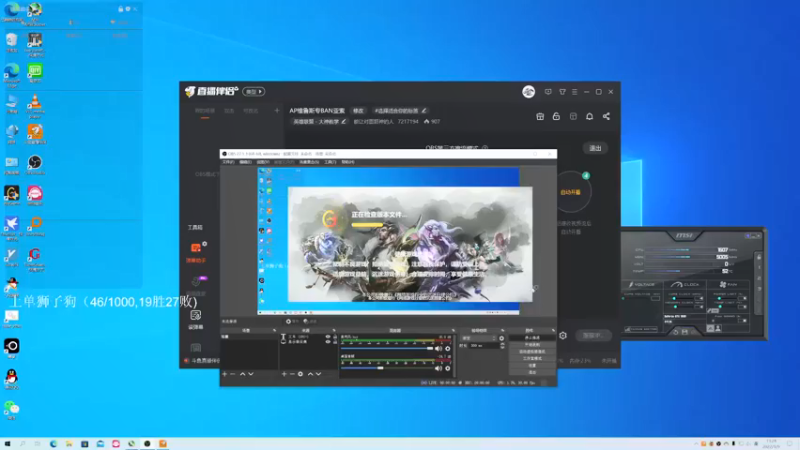Click the 修改 button beside the stream title
Screen dimensions: 800x450
click(358, 110)
